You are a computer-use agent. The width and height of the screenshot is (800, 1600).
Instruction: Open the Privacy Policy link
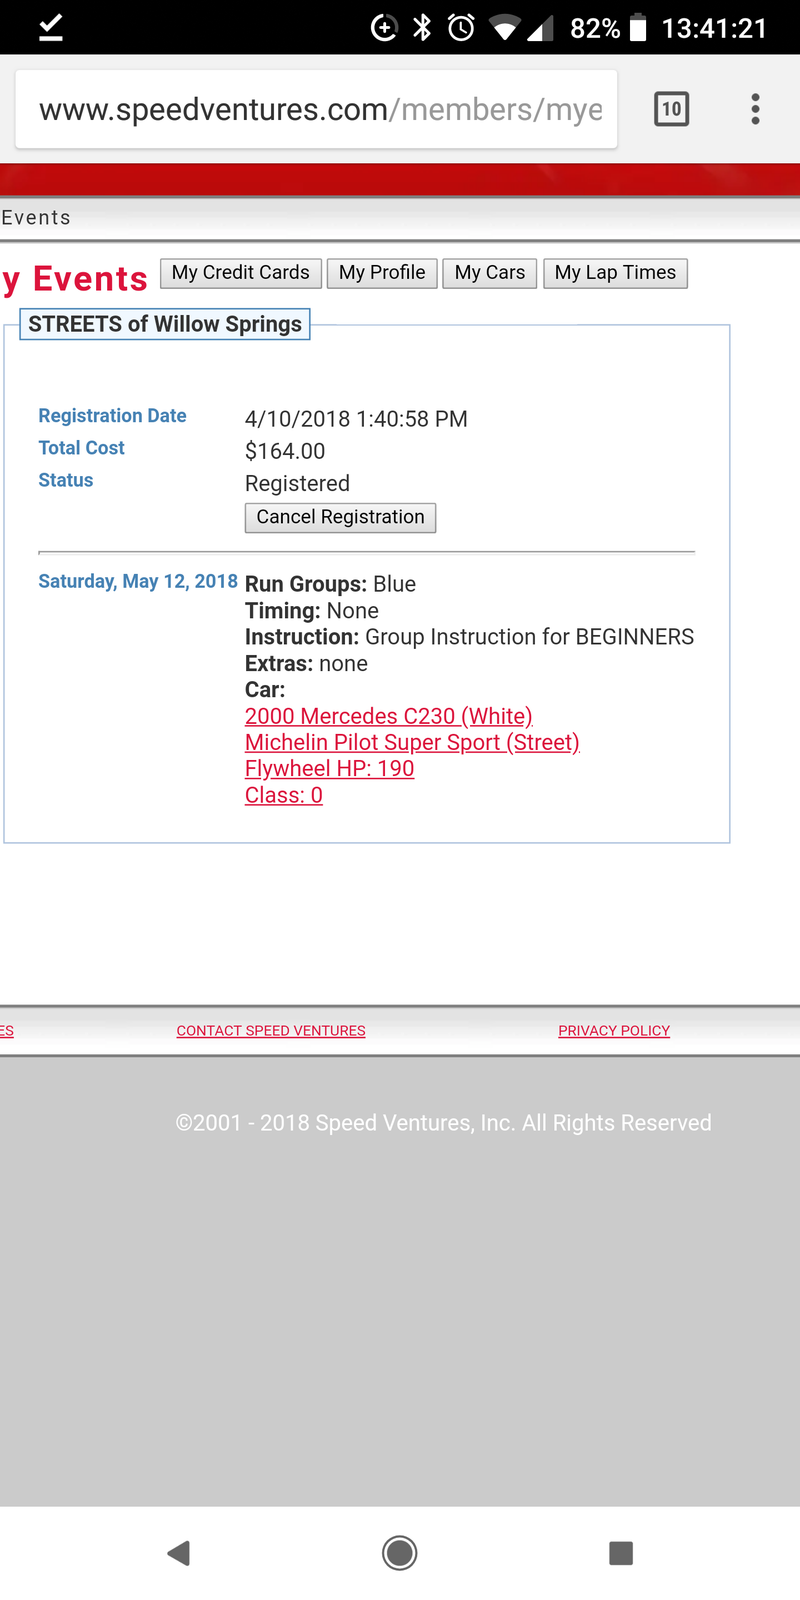[614, 1030]
